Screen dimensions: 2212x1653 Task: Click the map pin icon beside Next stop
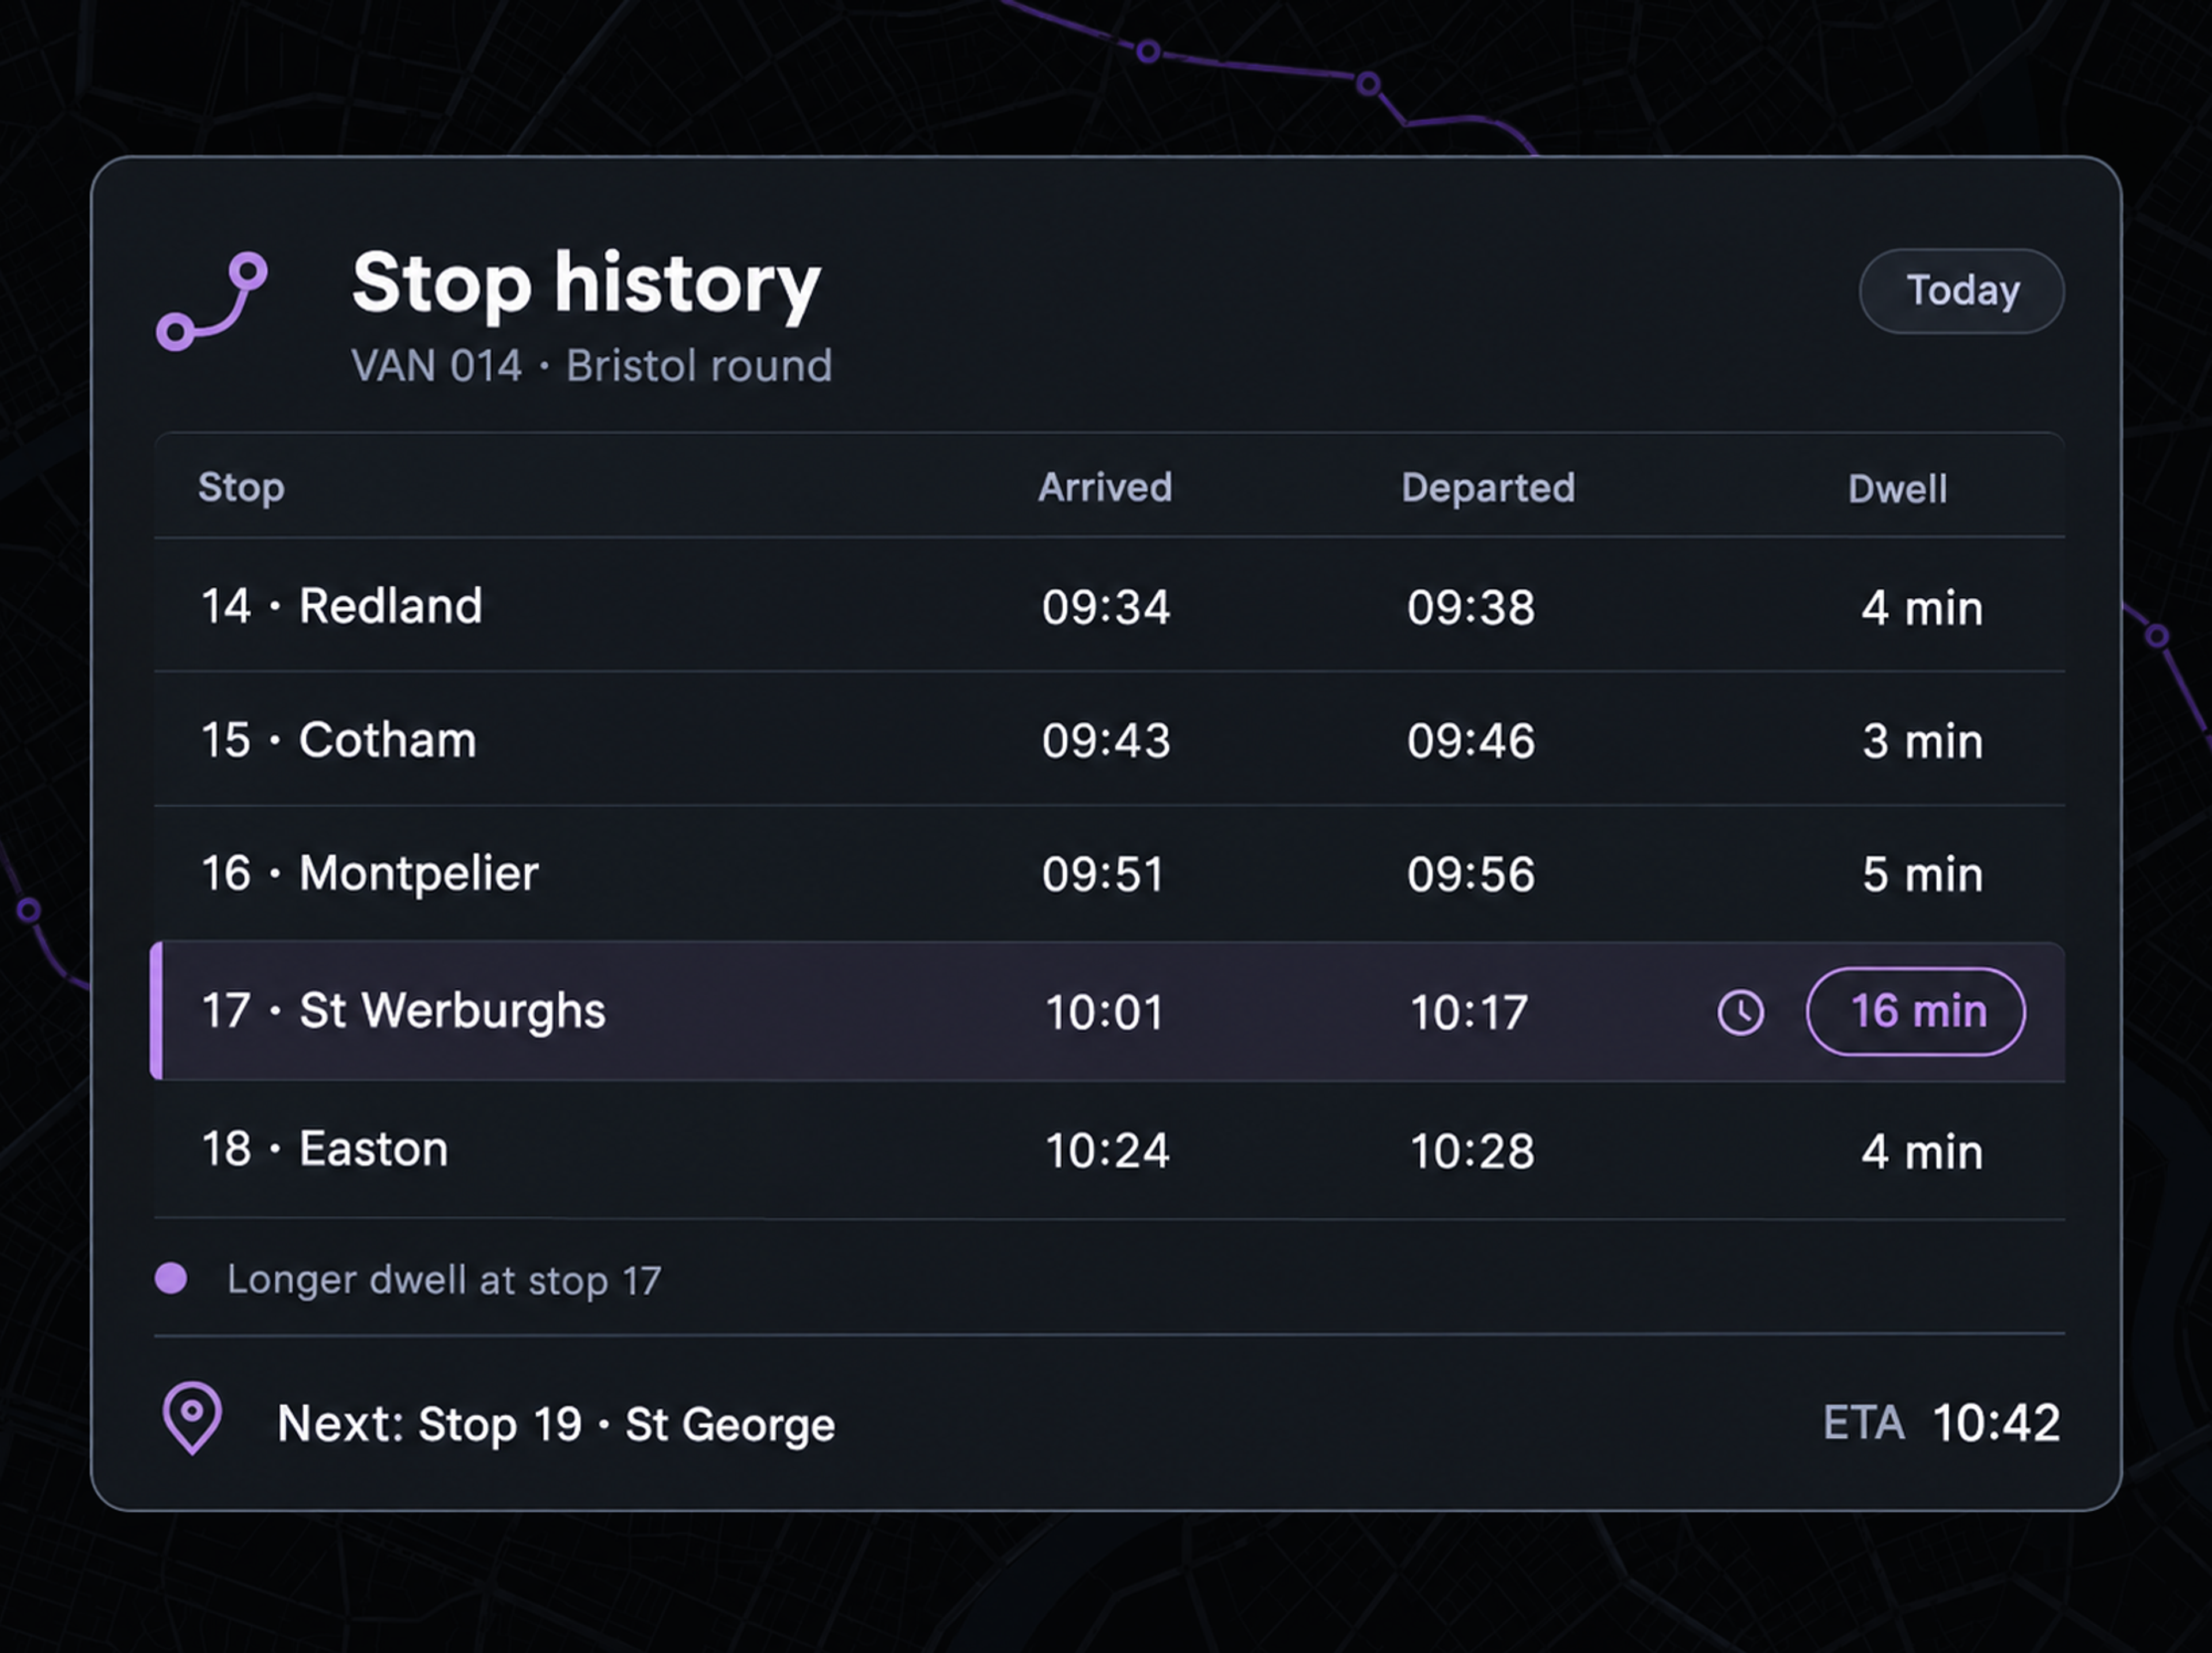[192, 1417]
